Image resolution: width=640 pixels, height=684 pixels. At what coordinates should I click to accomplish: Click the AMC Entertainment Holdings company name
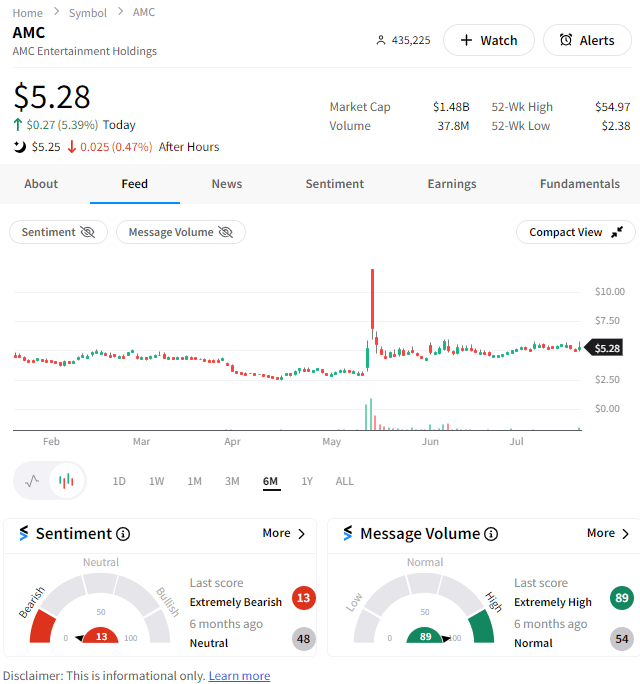(x=85, y=51)
